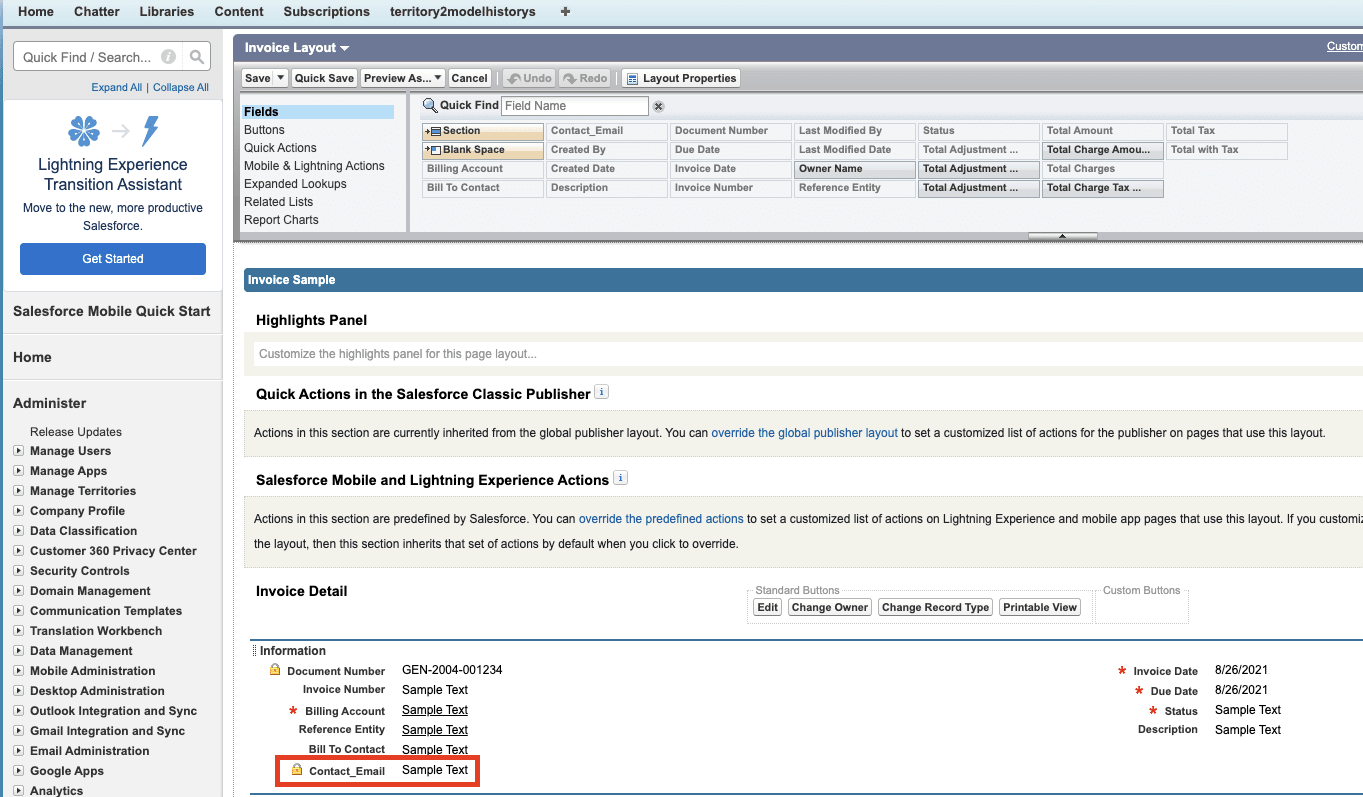
Task: Click the Quick Save button
Action: pos(324,78)
